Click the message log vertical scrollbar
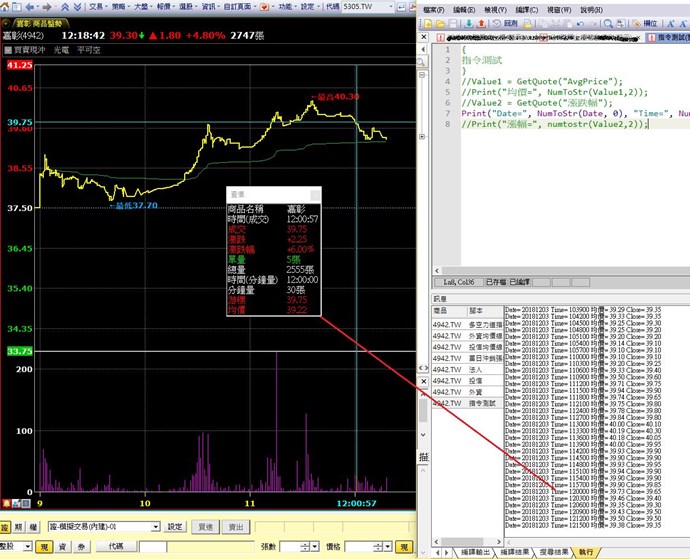 click(x=685, y=420)
